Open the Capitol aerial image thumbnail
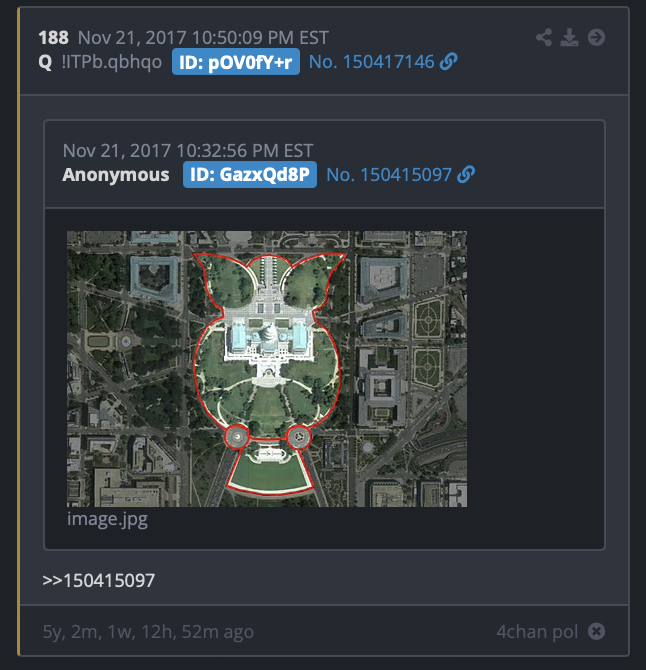The height and width of the screenshot is (670, 646). click(267, 369)
